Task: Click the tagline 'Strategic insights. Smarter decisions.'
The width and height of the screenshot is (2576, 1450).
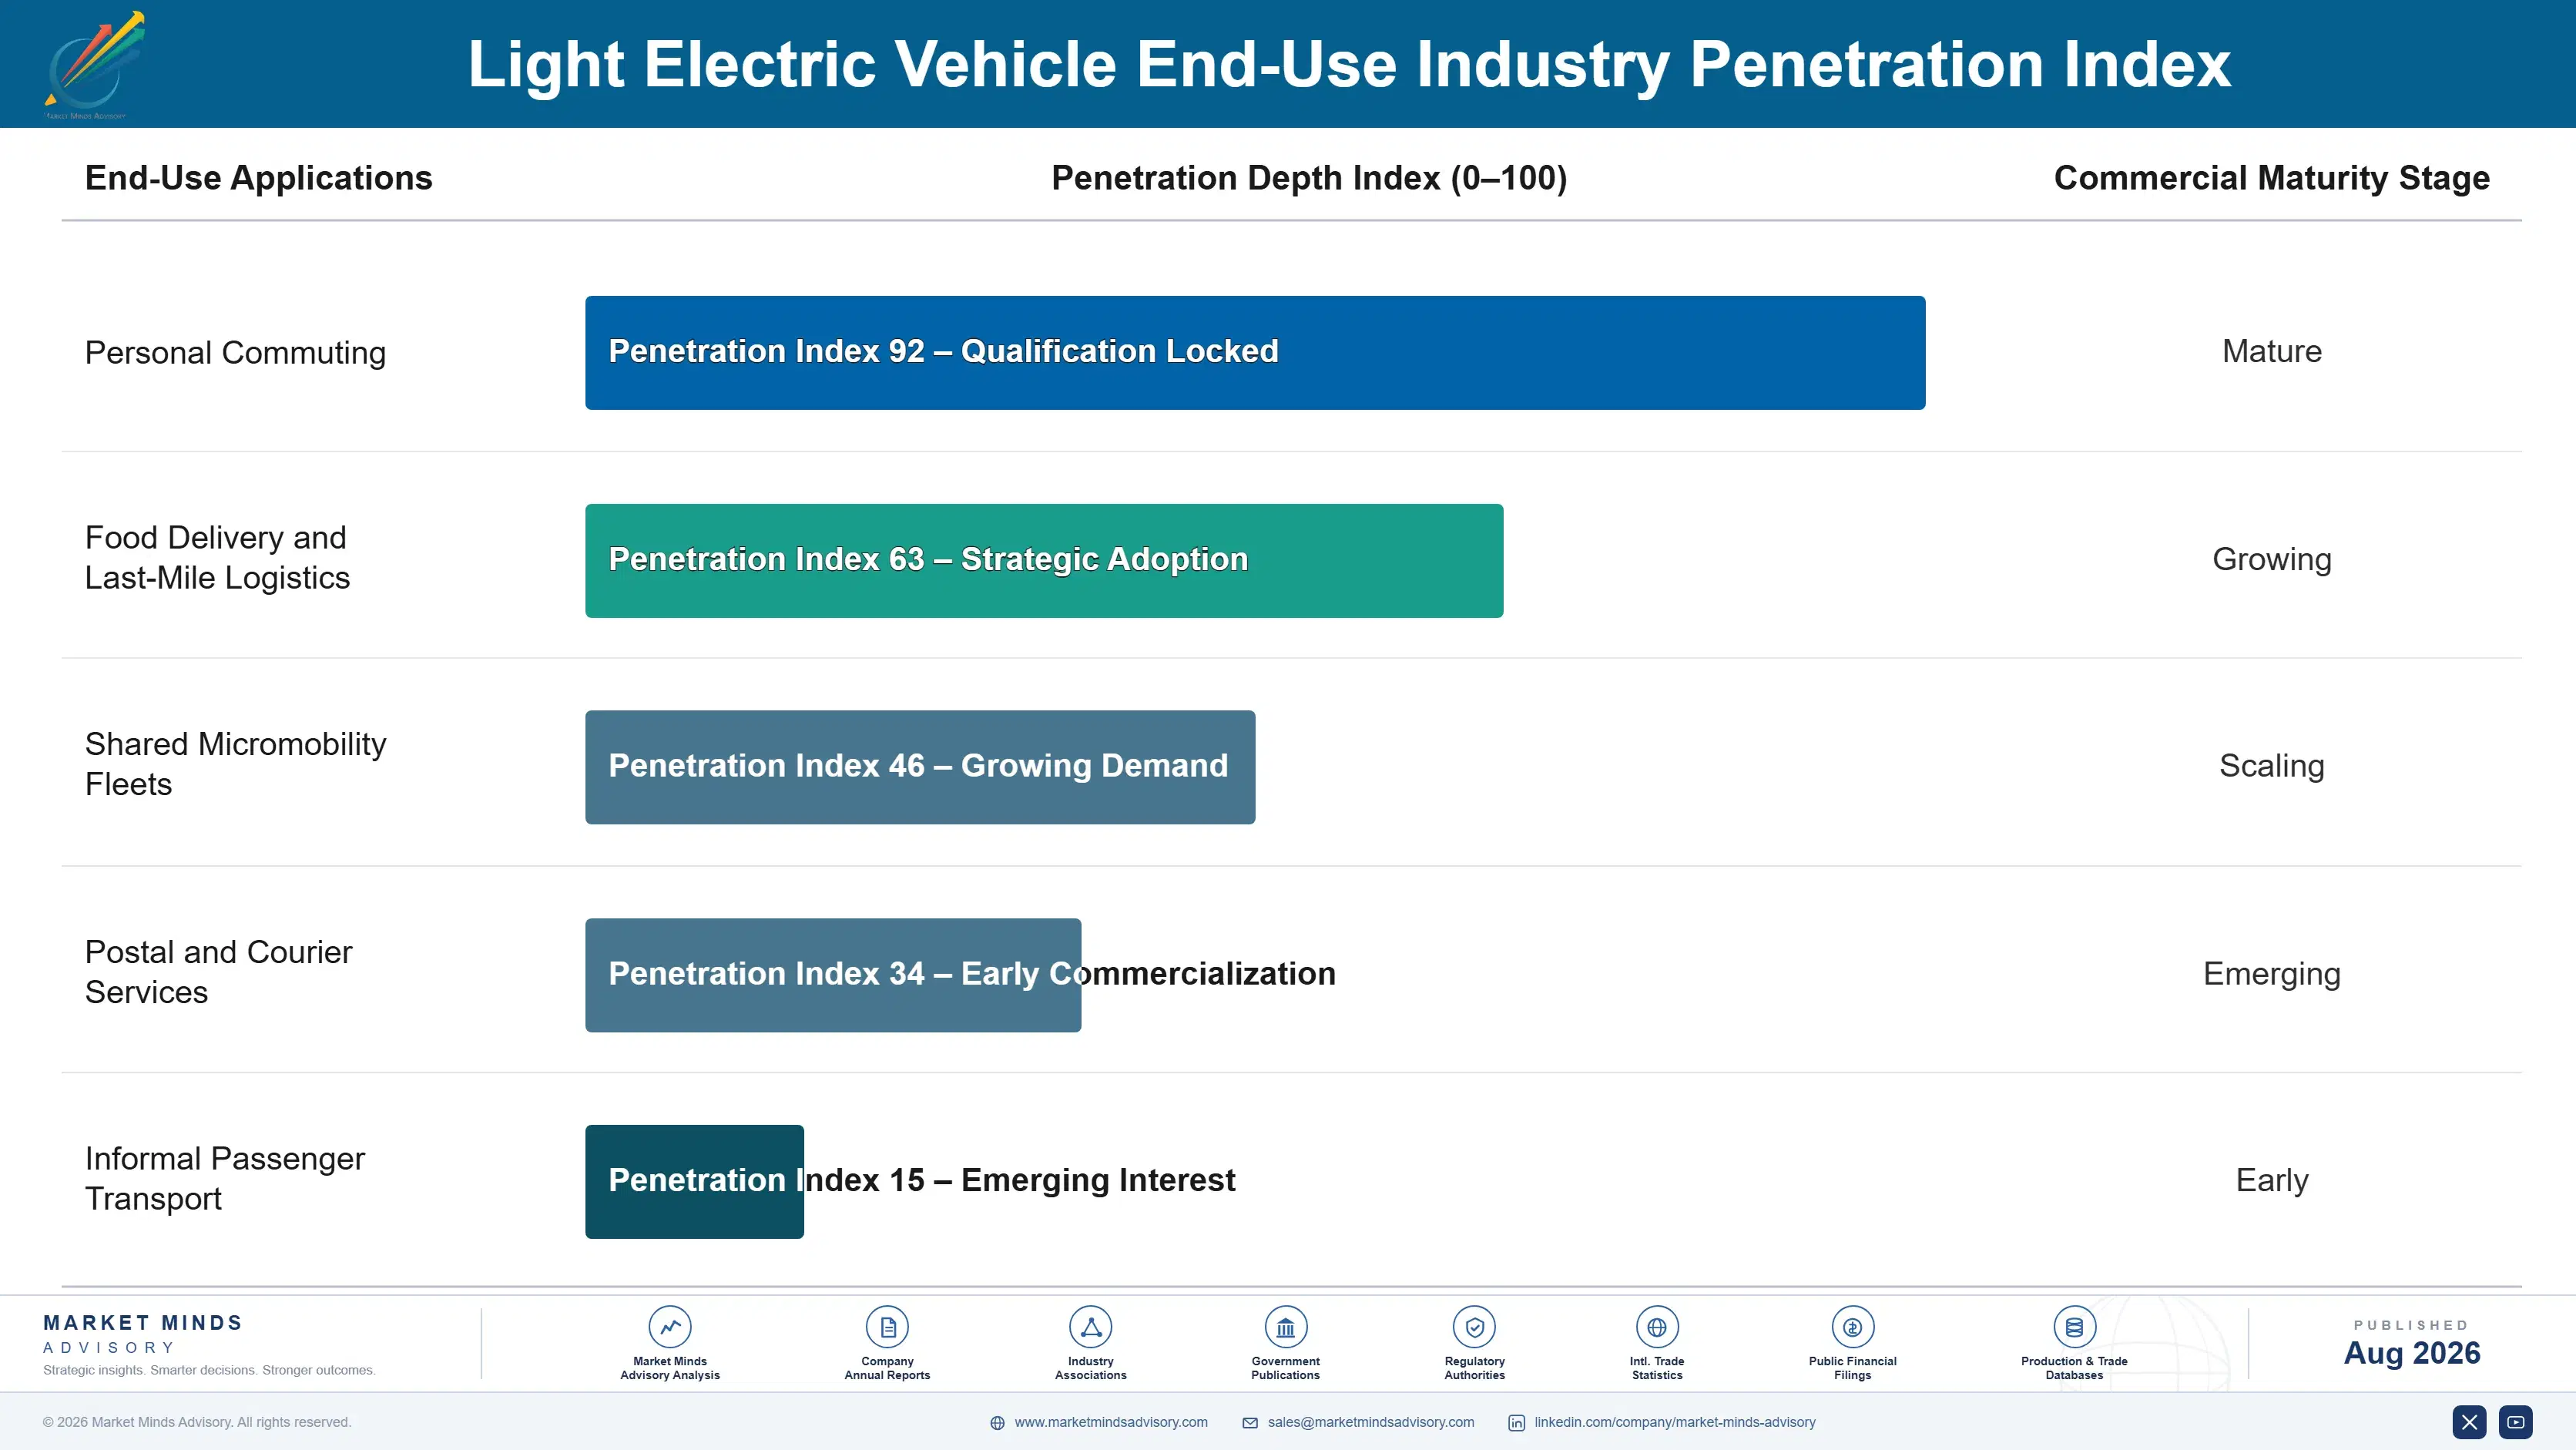Action: [x=209, y=1370]
